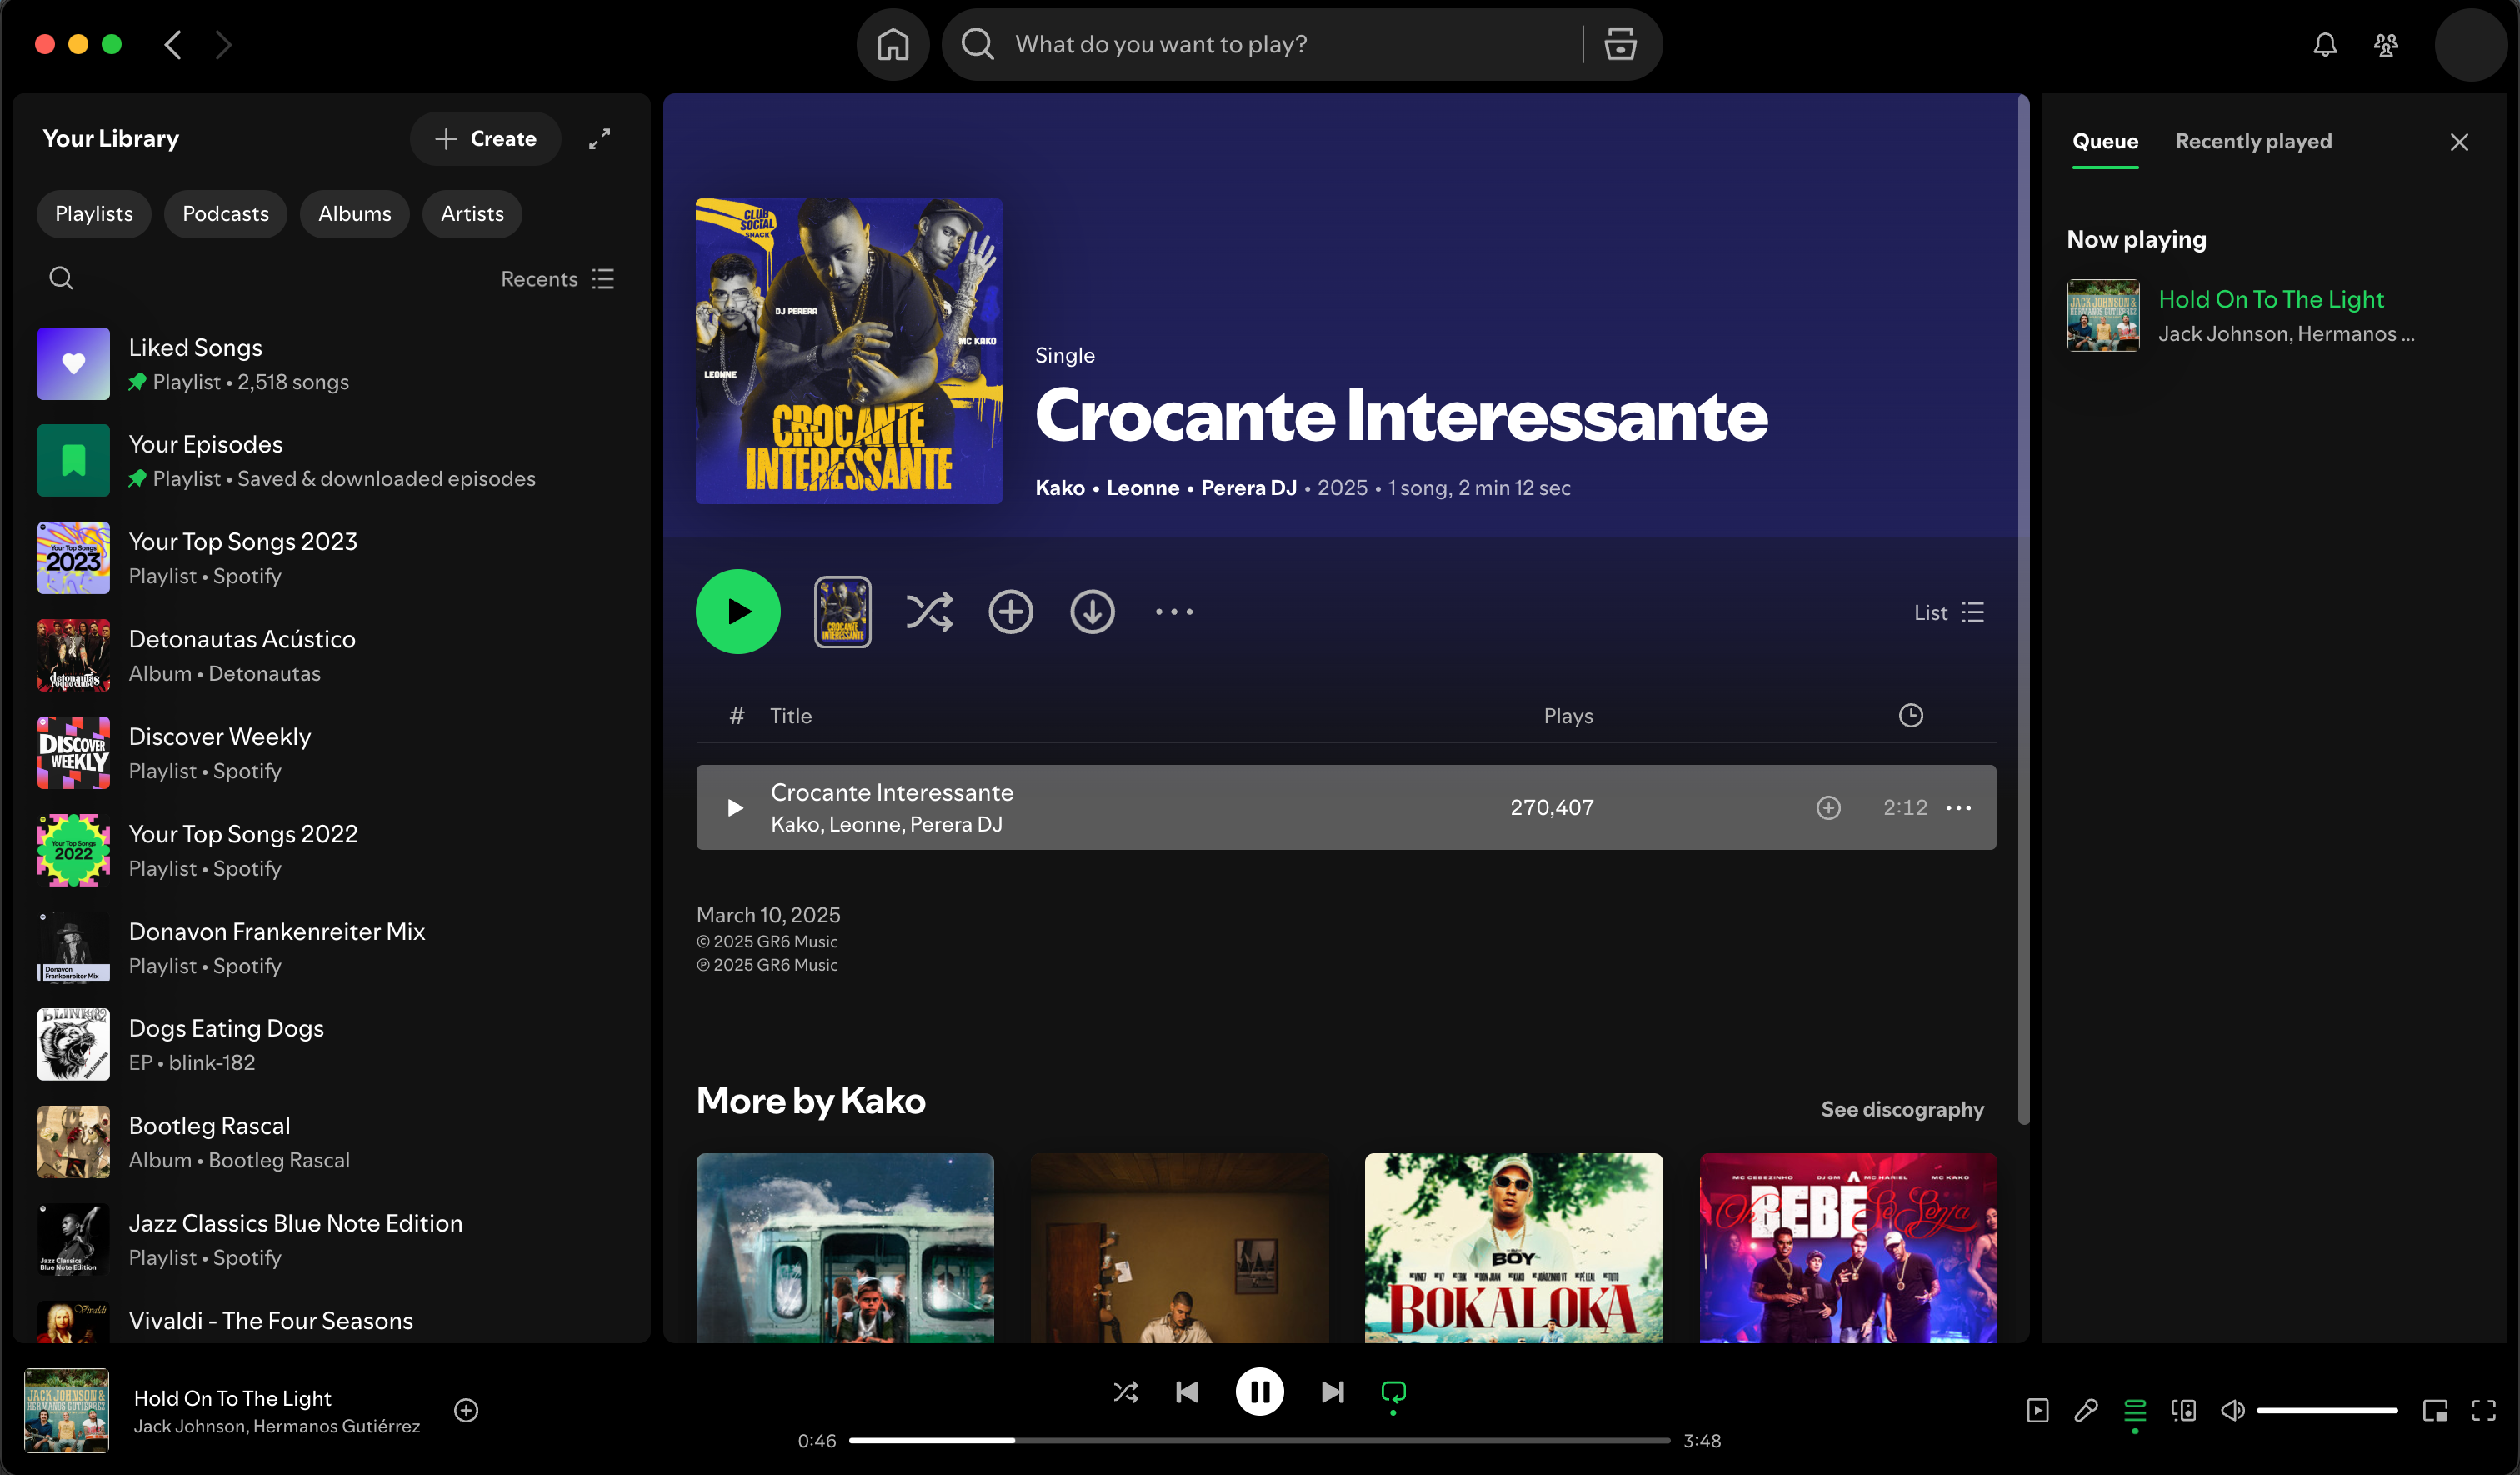Download the Crocante Interessante single

1092,612
